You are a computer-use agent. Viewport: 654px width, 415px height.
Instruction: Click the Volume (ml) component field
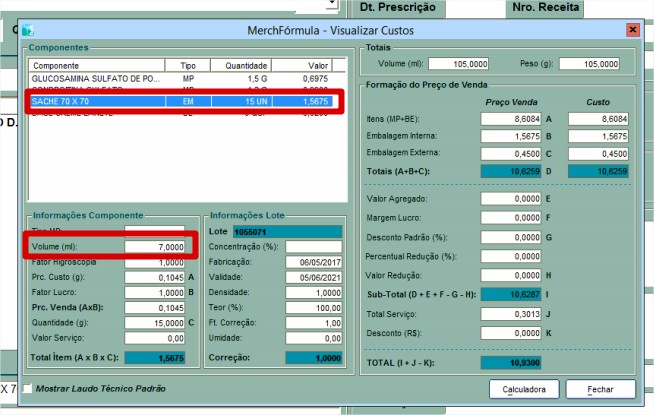pos(155,246)
